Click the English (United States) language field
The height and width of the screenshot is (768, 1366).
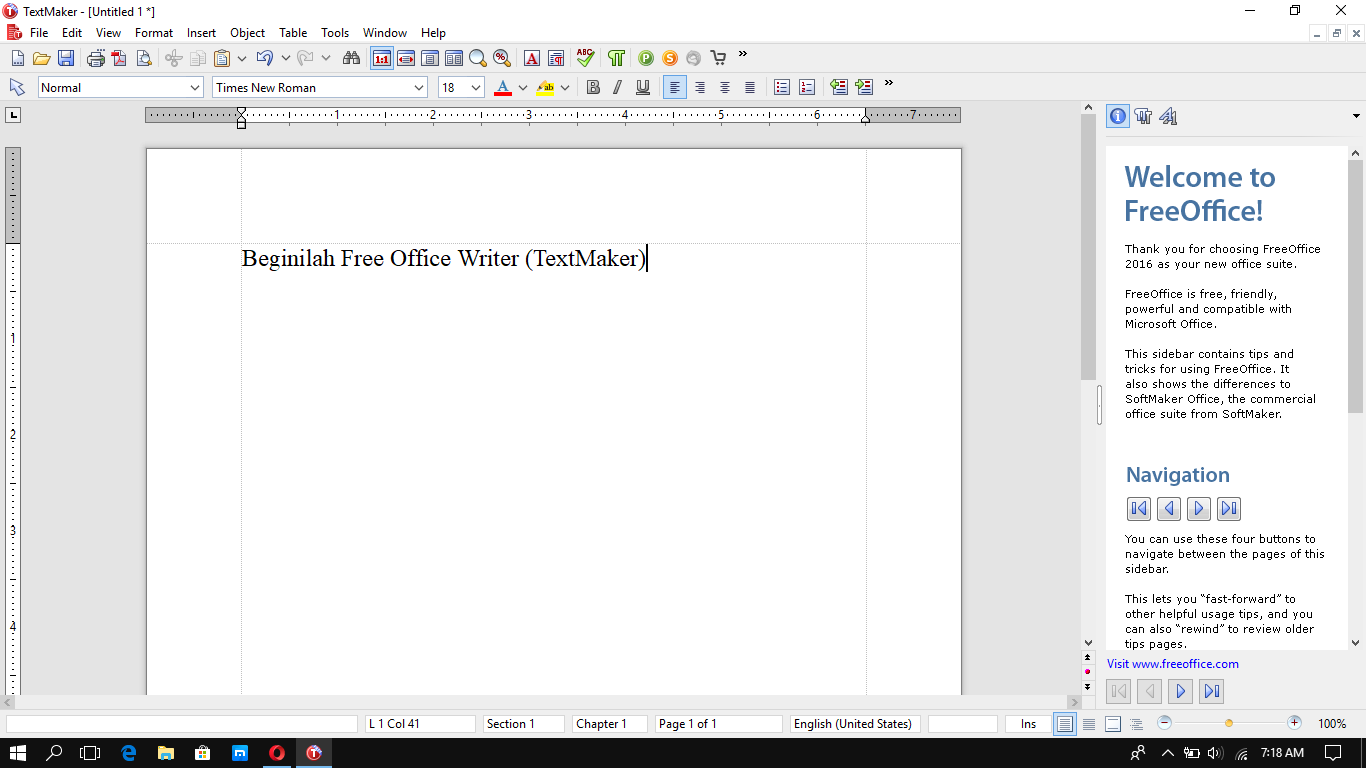tap(855, 724)
